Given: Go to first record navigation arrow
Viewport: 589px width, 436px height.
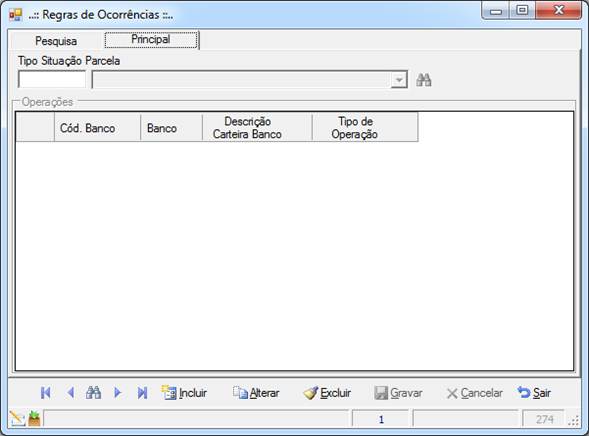Looking at the screenshot, I should click(x=45, y=393).
